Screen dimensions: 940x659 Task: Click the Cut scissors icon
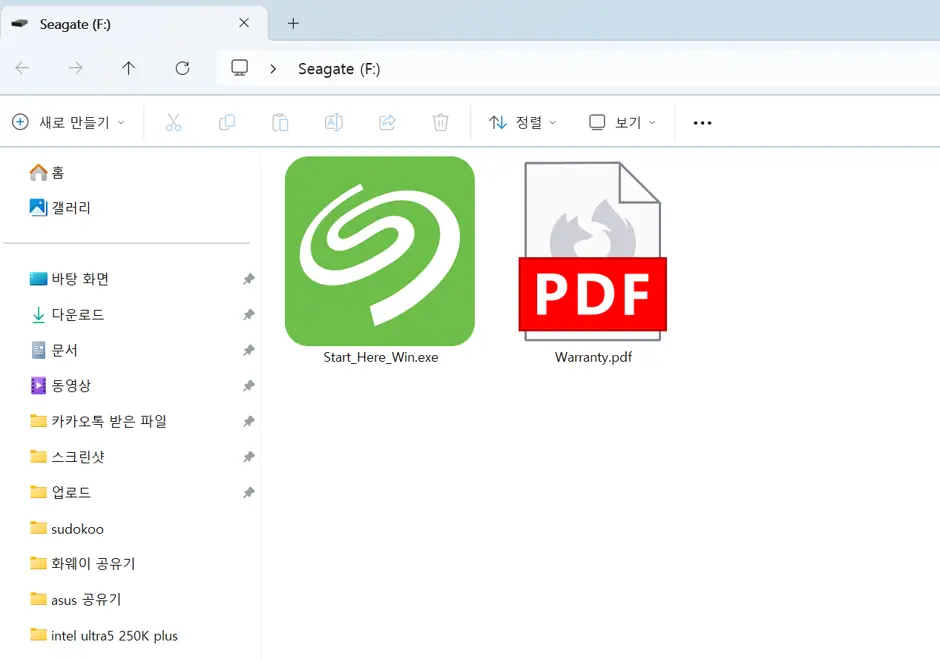click(x=173, y=122)
